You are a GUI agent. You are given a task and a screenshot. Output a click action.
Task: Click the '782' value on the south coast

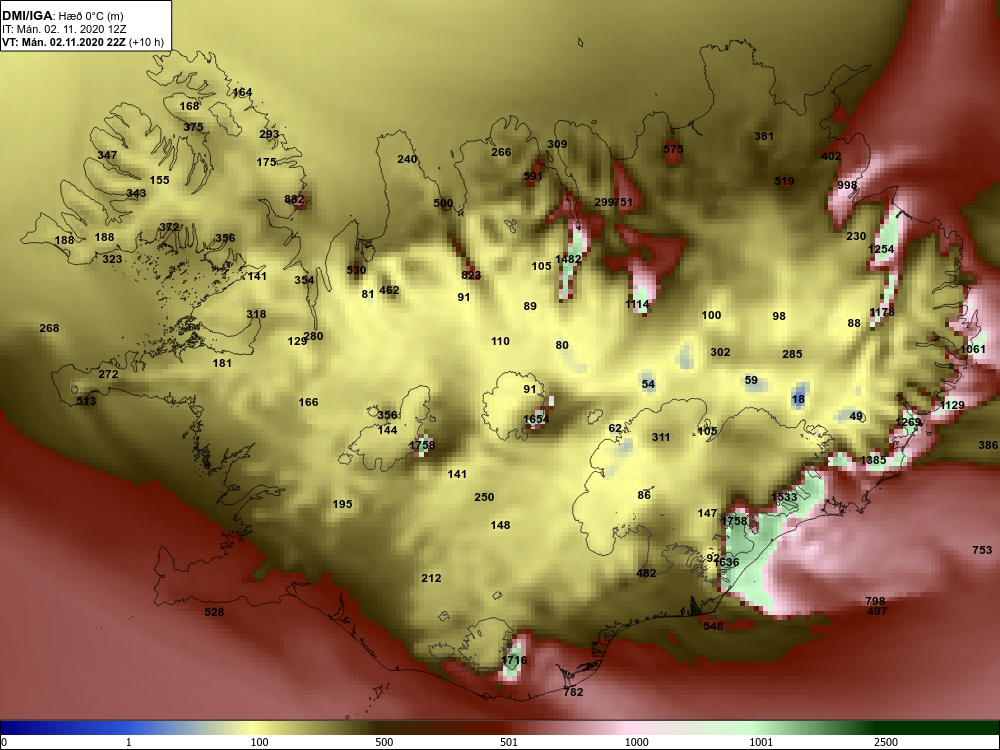point(574,692)
